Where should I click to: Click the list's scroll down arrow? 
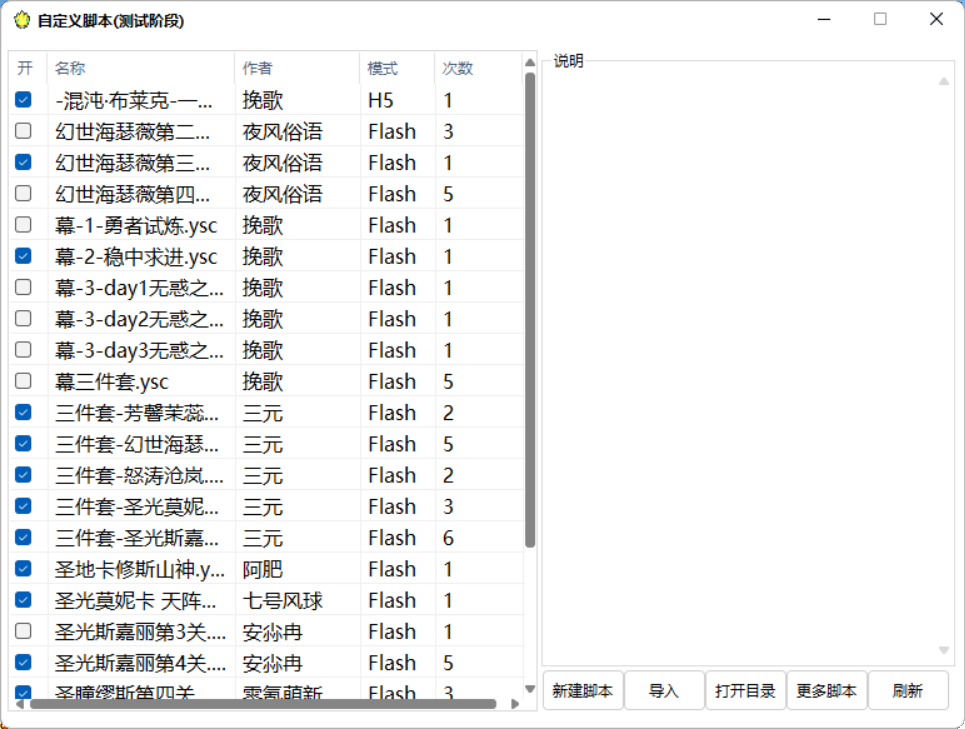(530, 689)
